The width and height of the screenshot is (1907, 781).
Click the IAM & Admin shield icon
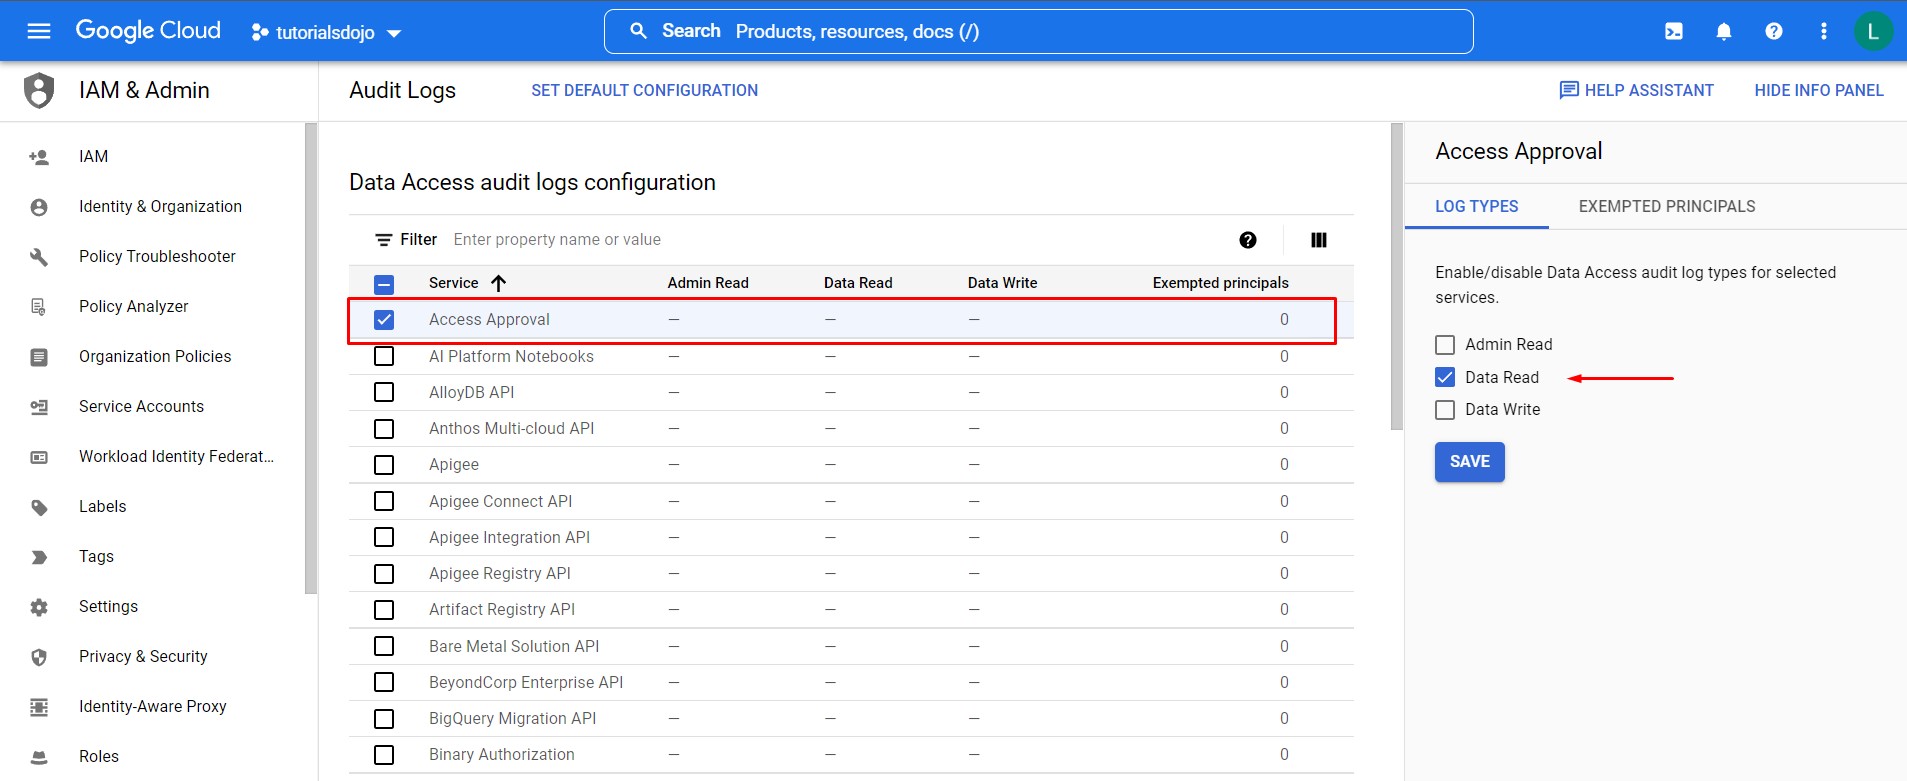[x=39, y=90]
